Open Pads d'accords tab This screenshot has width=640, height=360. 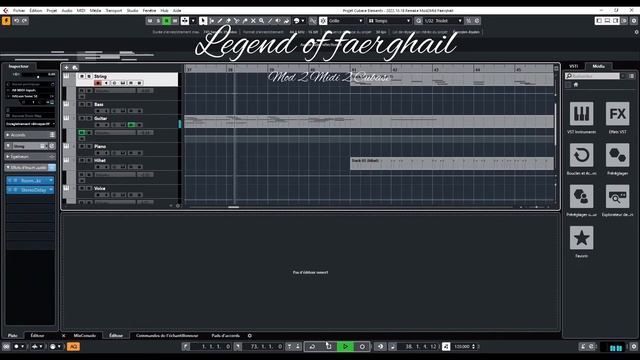225,336
